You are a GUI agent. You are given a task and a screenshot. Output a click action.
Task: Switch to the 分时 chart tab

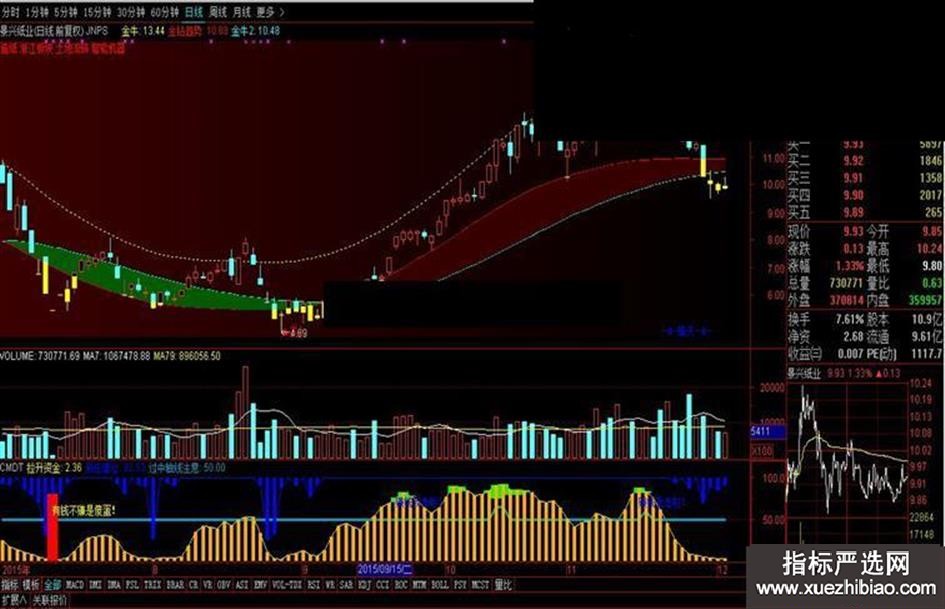point(10,12)
